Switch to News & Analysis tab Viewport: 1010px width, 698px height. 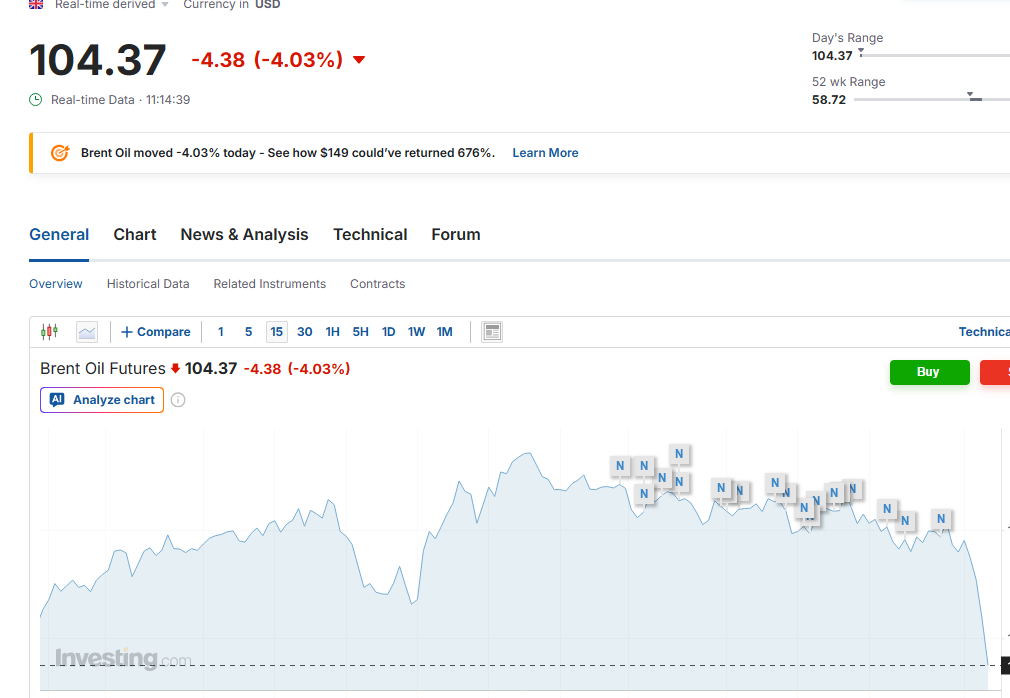(244, 234)
